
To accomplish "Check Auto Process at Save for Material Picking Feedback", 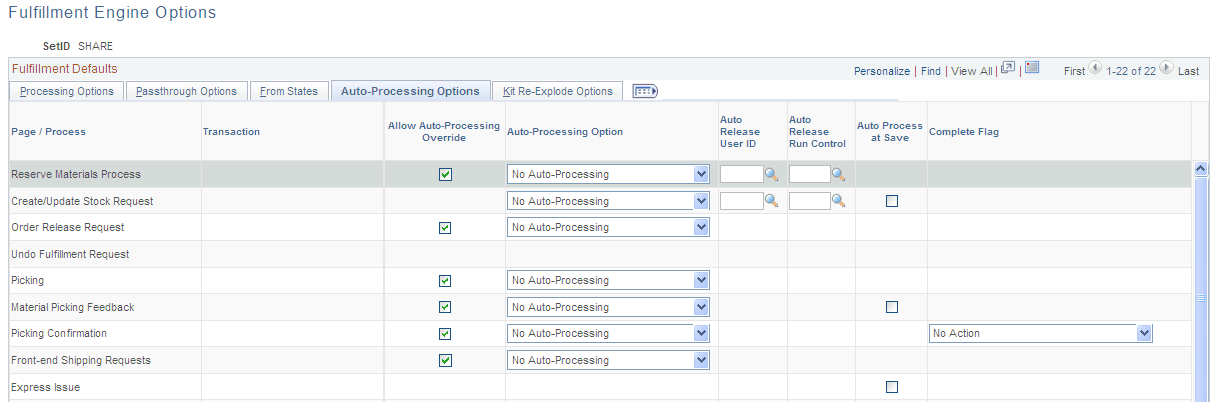I will pyautogui.click(x=892, y=307).
